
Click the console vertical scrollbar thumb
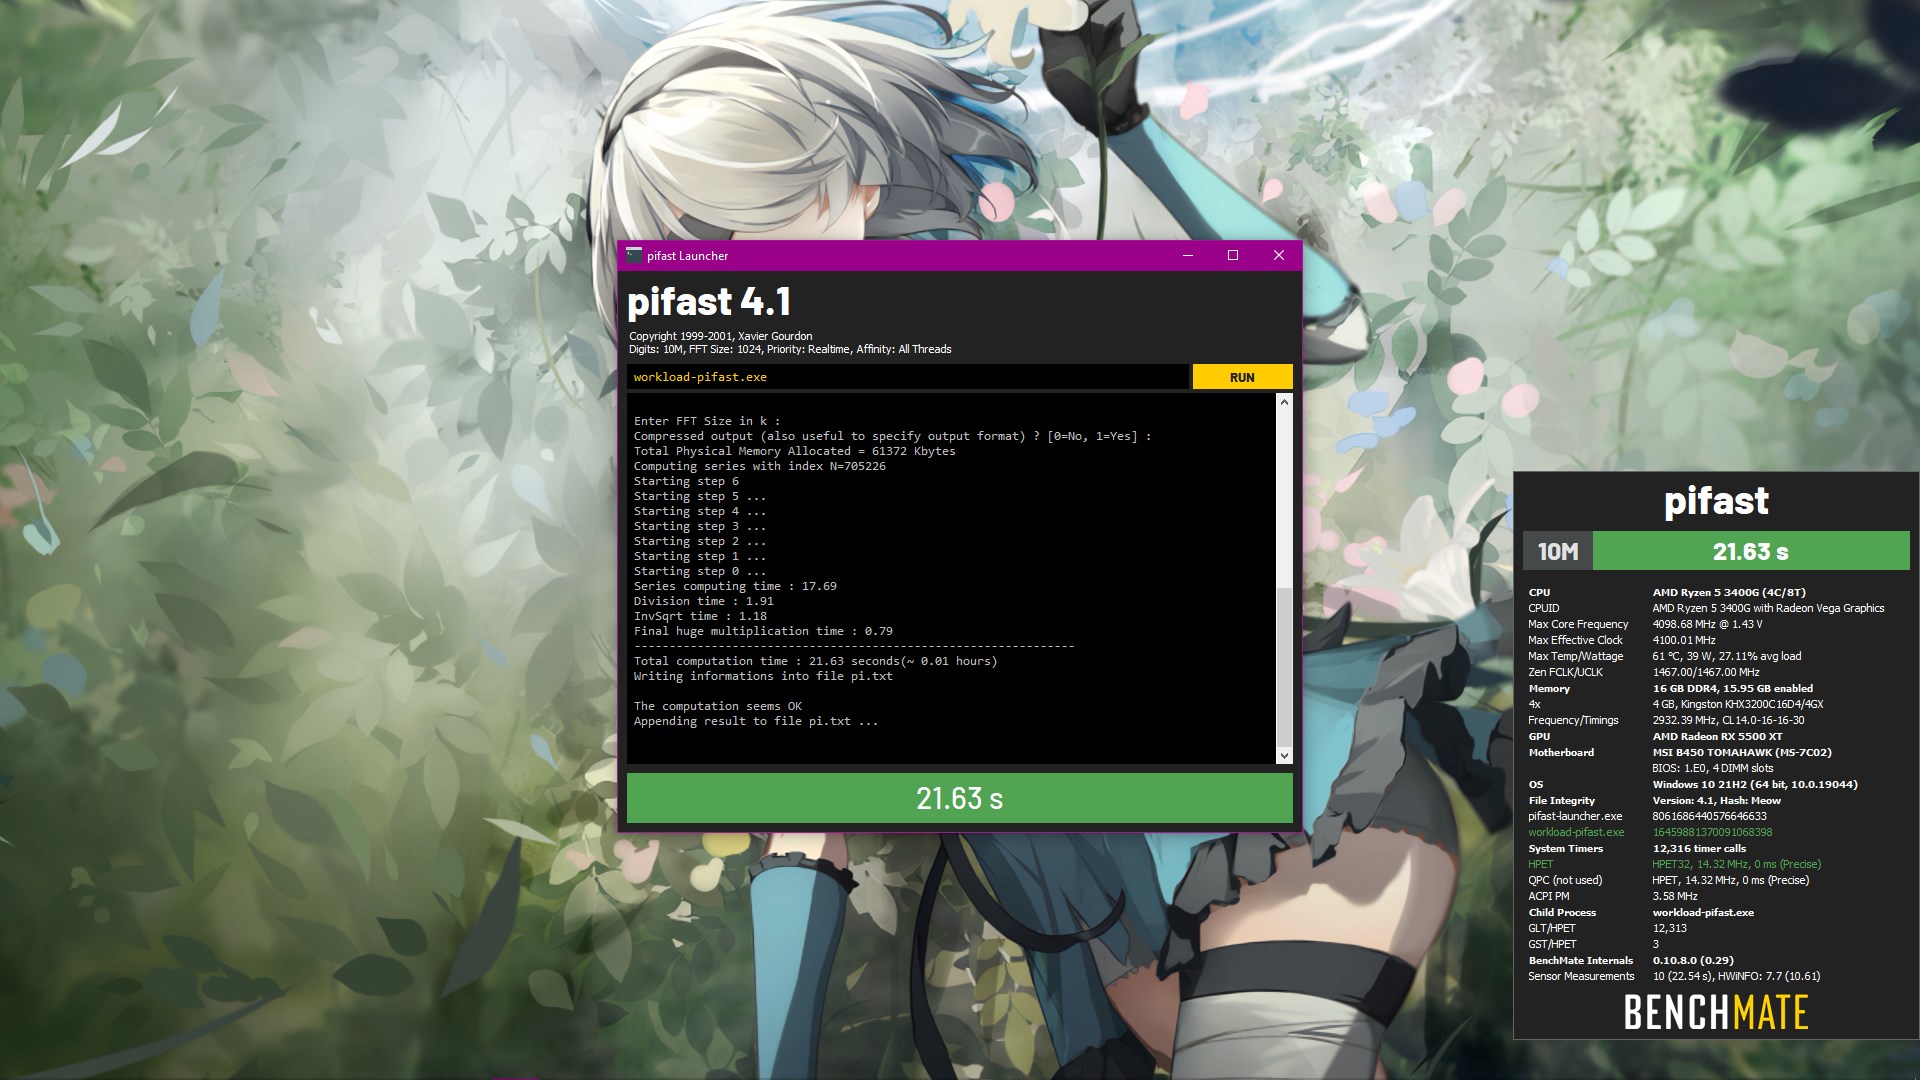pyautogui.click(x=1285, y=666)
